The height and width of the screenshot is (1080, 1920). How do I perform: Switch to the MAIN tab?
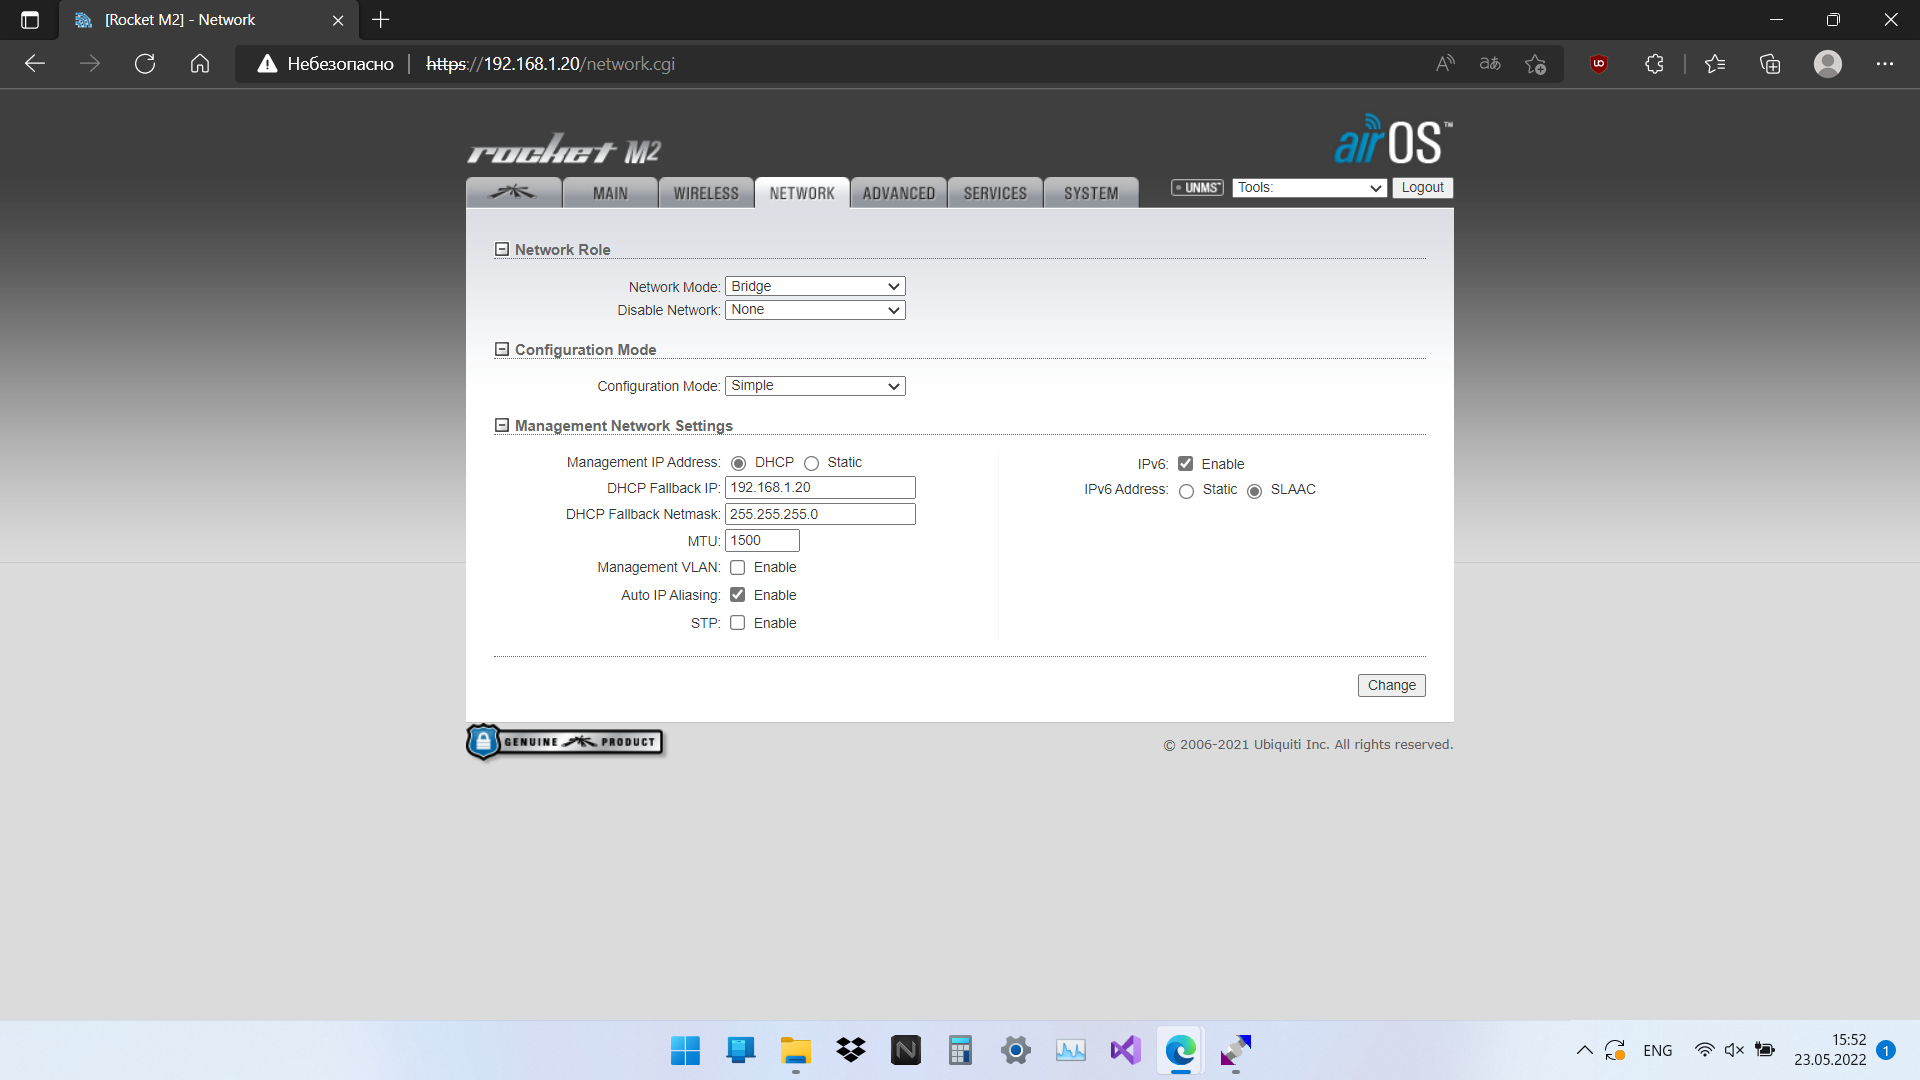610,192
